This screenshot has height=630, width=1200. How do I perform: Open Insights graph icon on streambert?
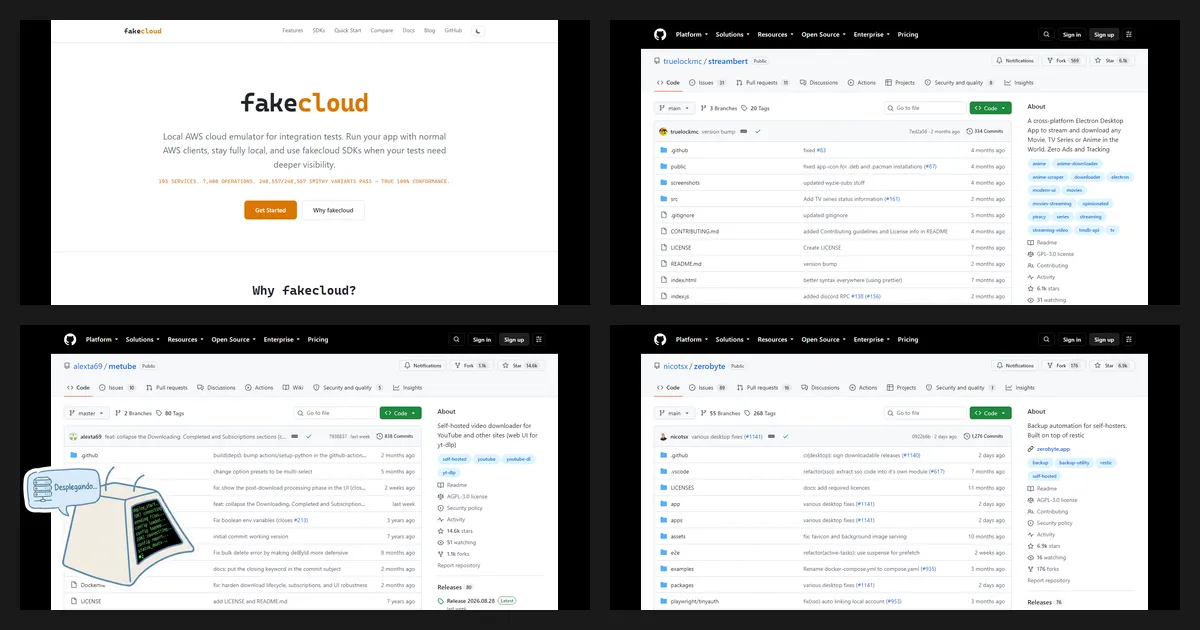[x=1007, y=83]
